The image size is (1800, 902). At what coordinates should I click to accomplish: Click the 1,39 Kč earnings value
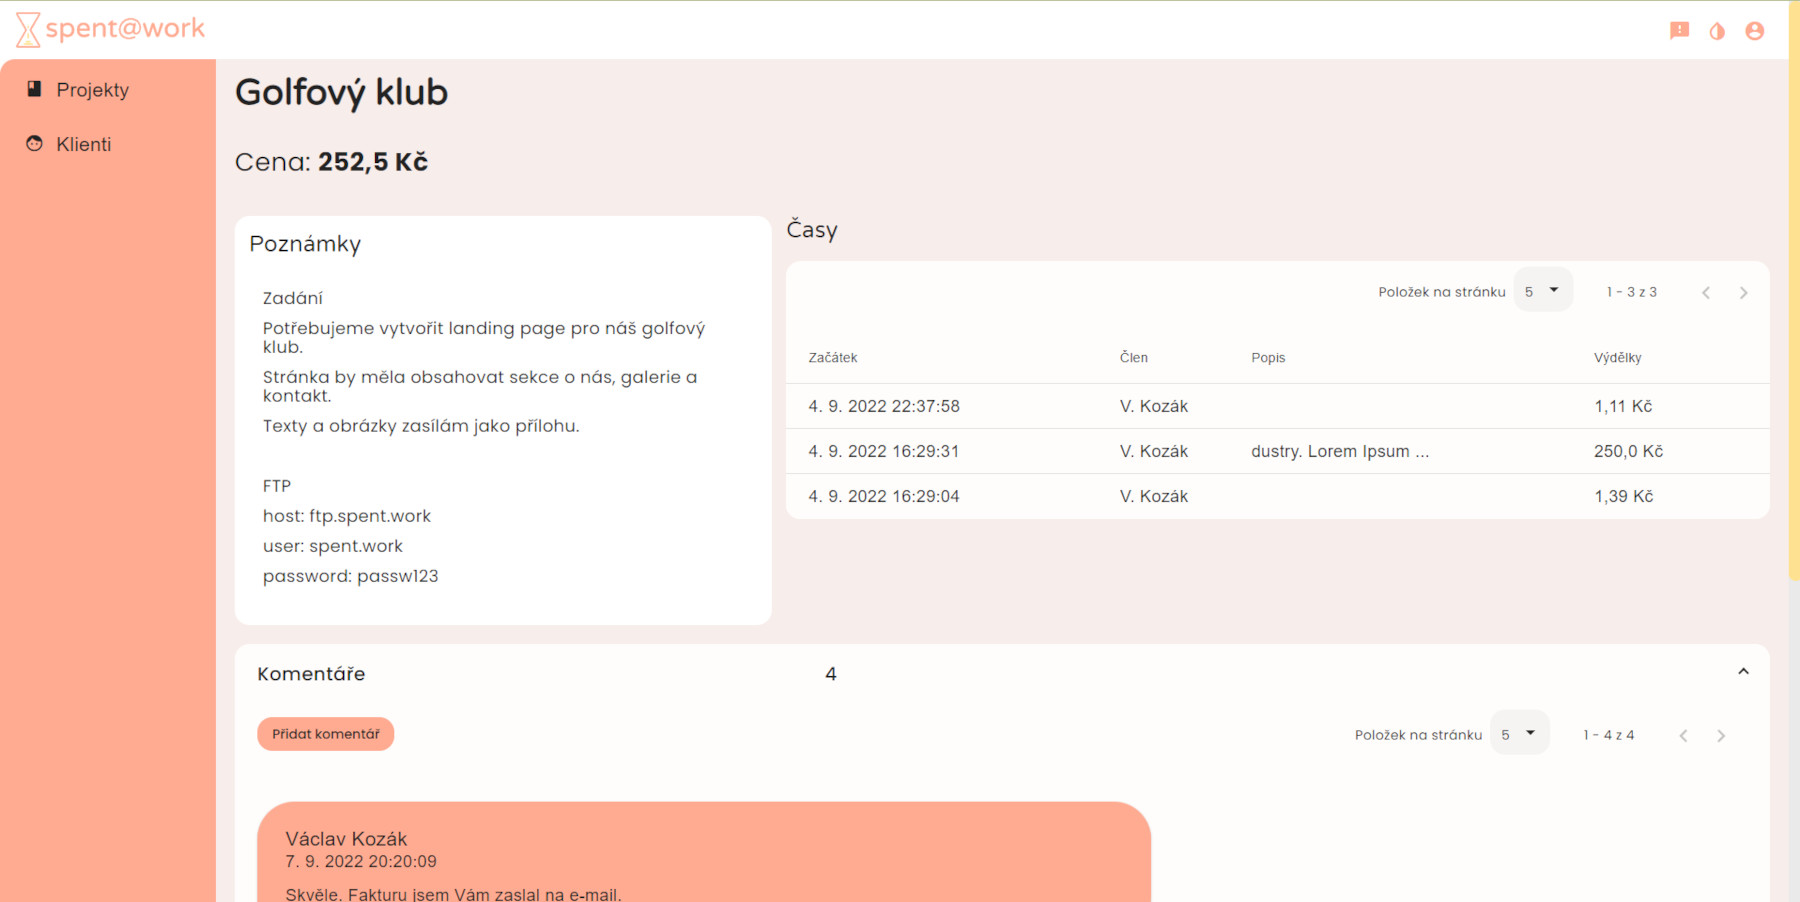pyautogui.click(x=1624, y=496)
